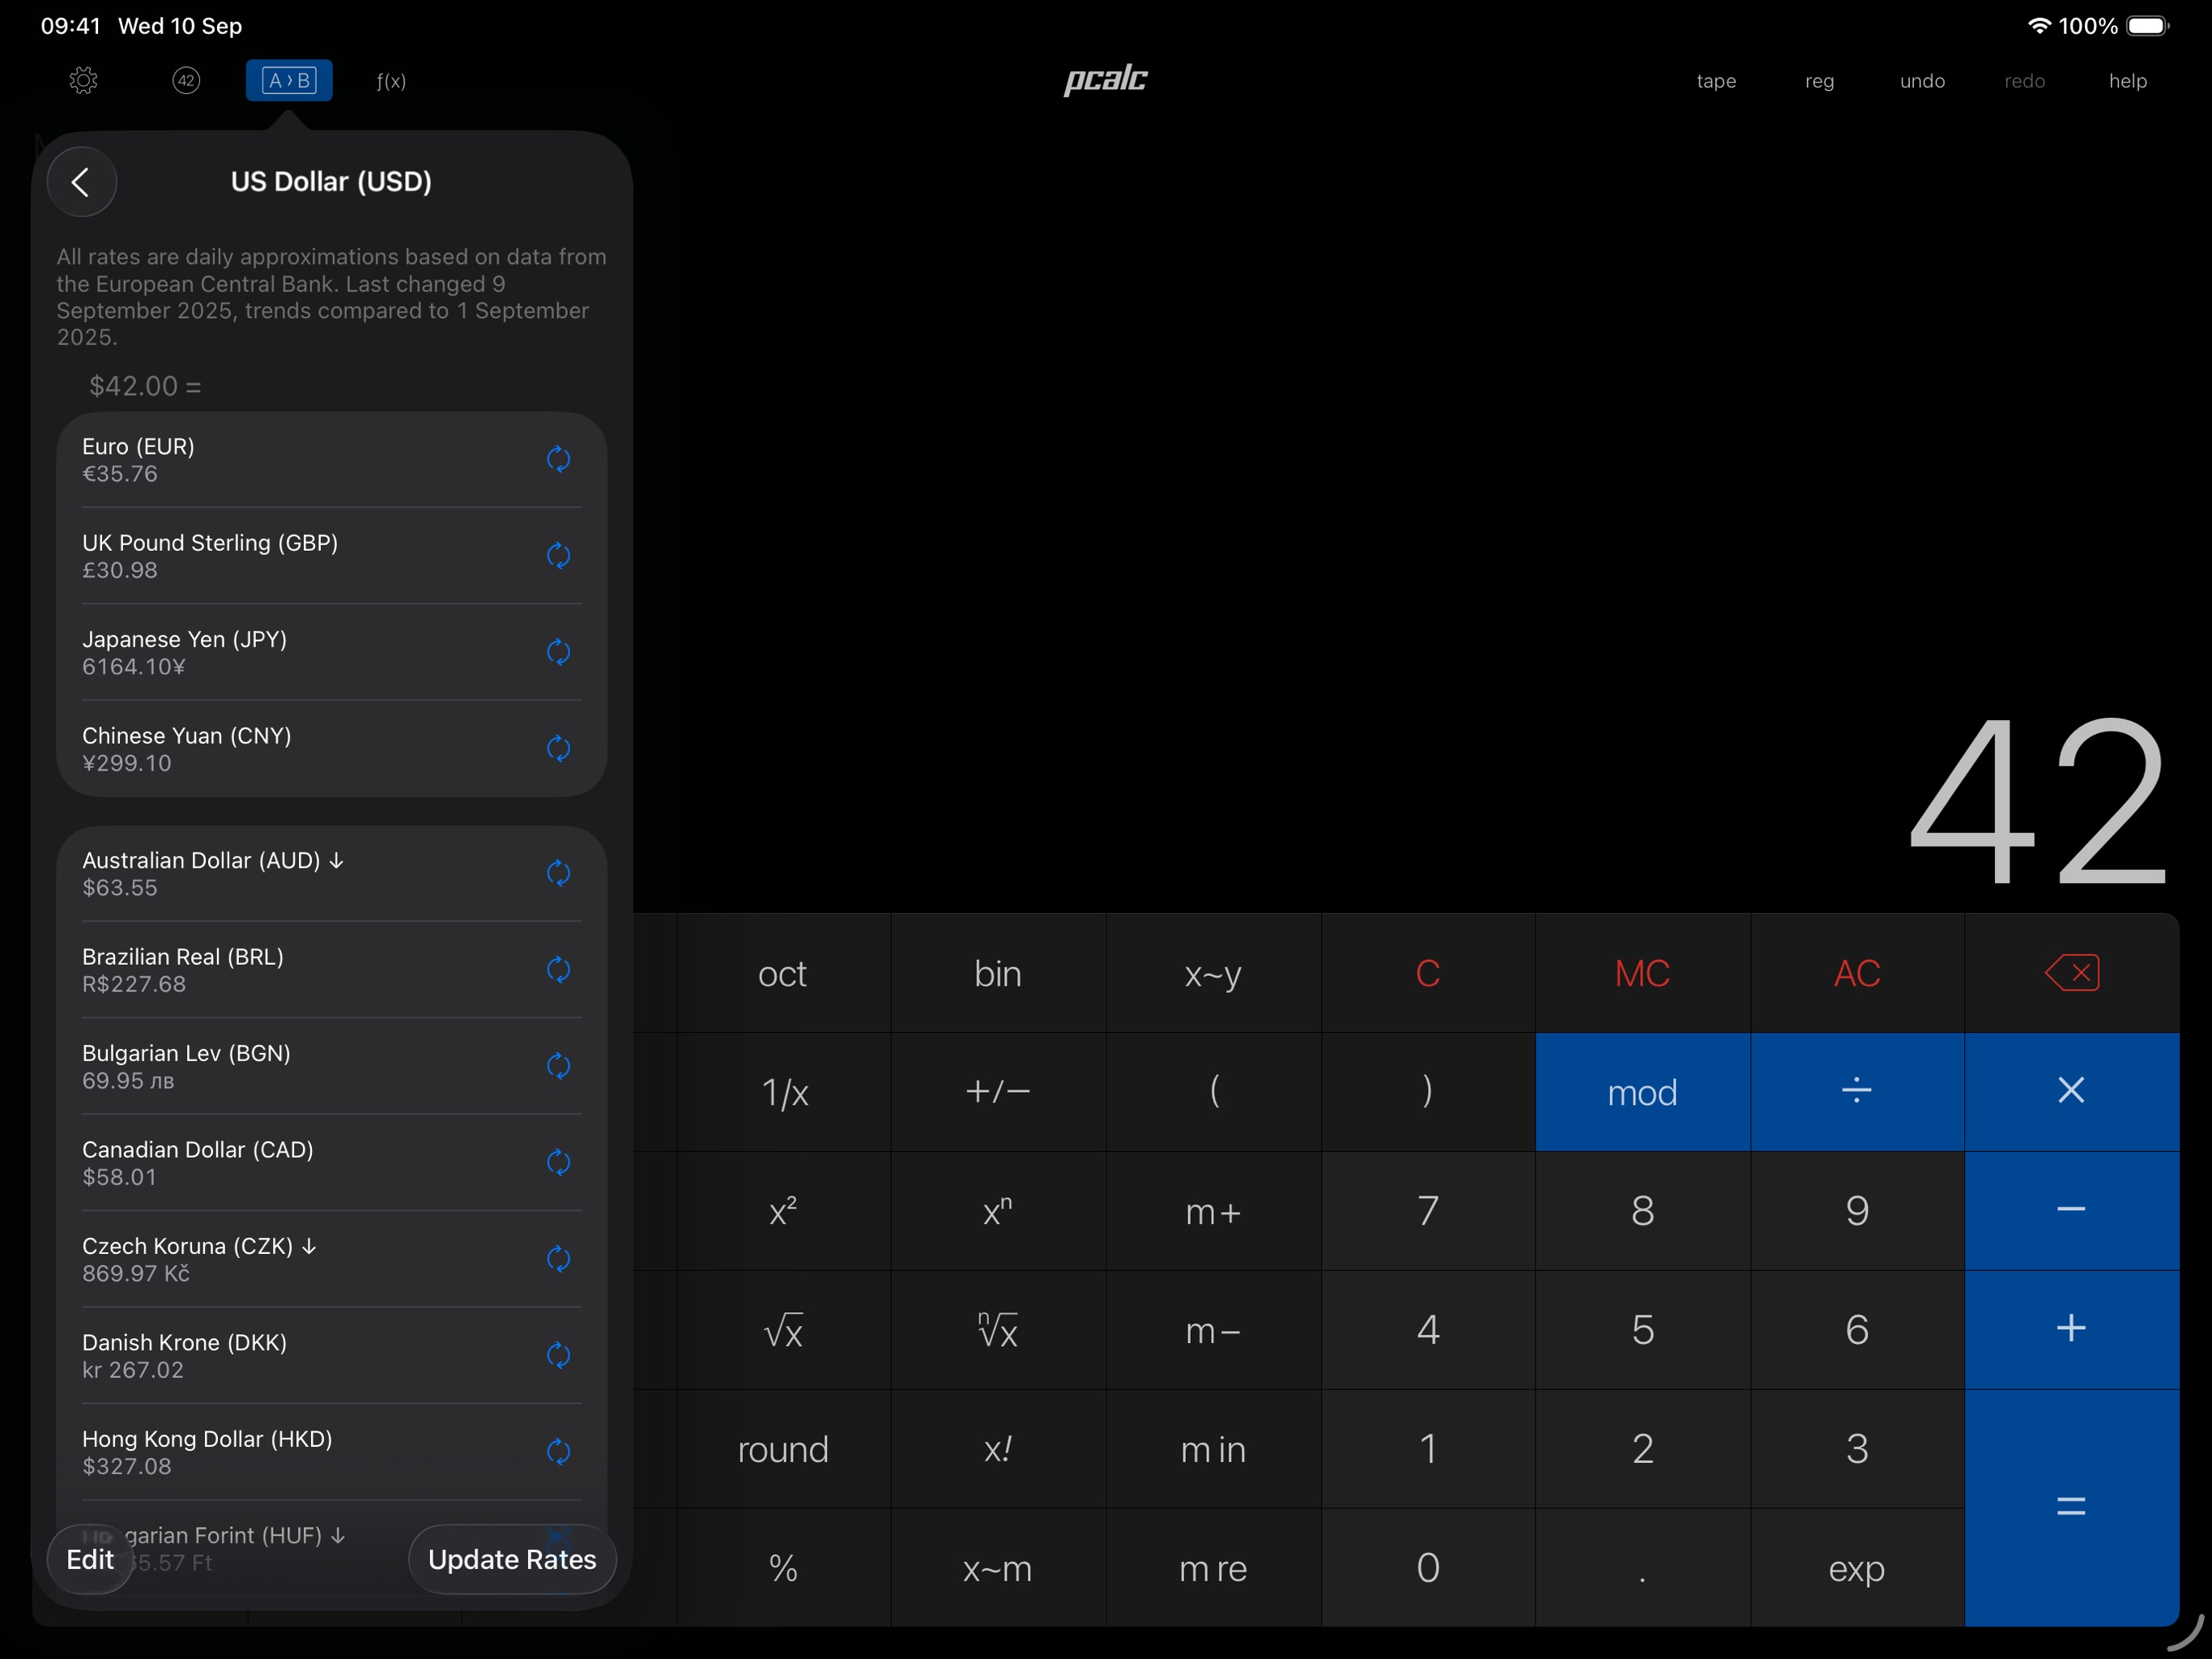Tap the plus key

pyautogui.click(x=2071, y=1330)
